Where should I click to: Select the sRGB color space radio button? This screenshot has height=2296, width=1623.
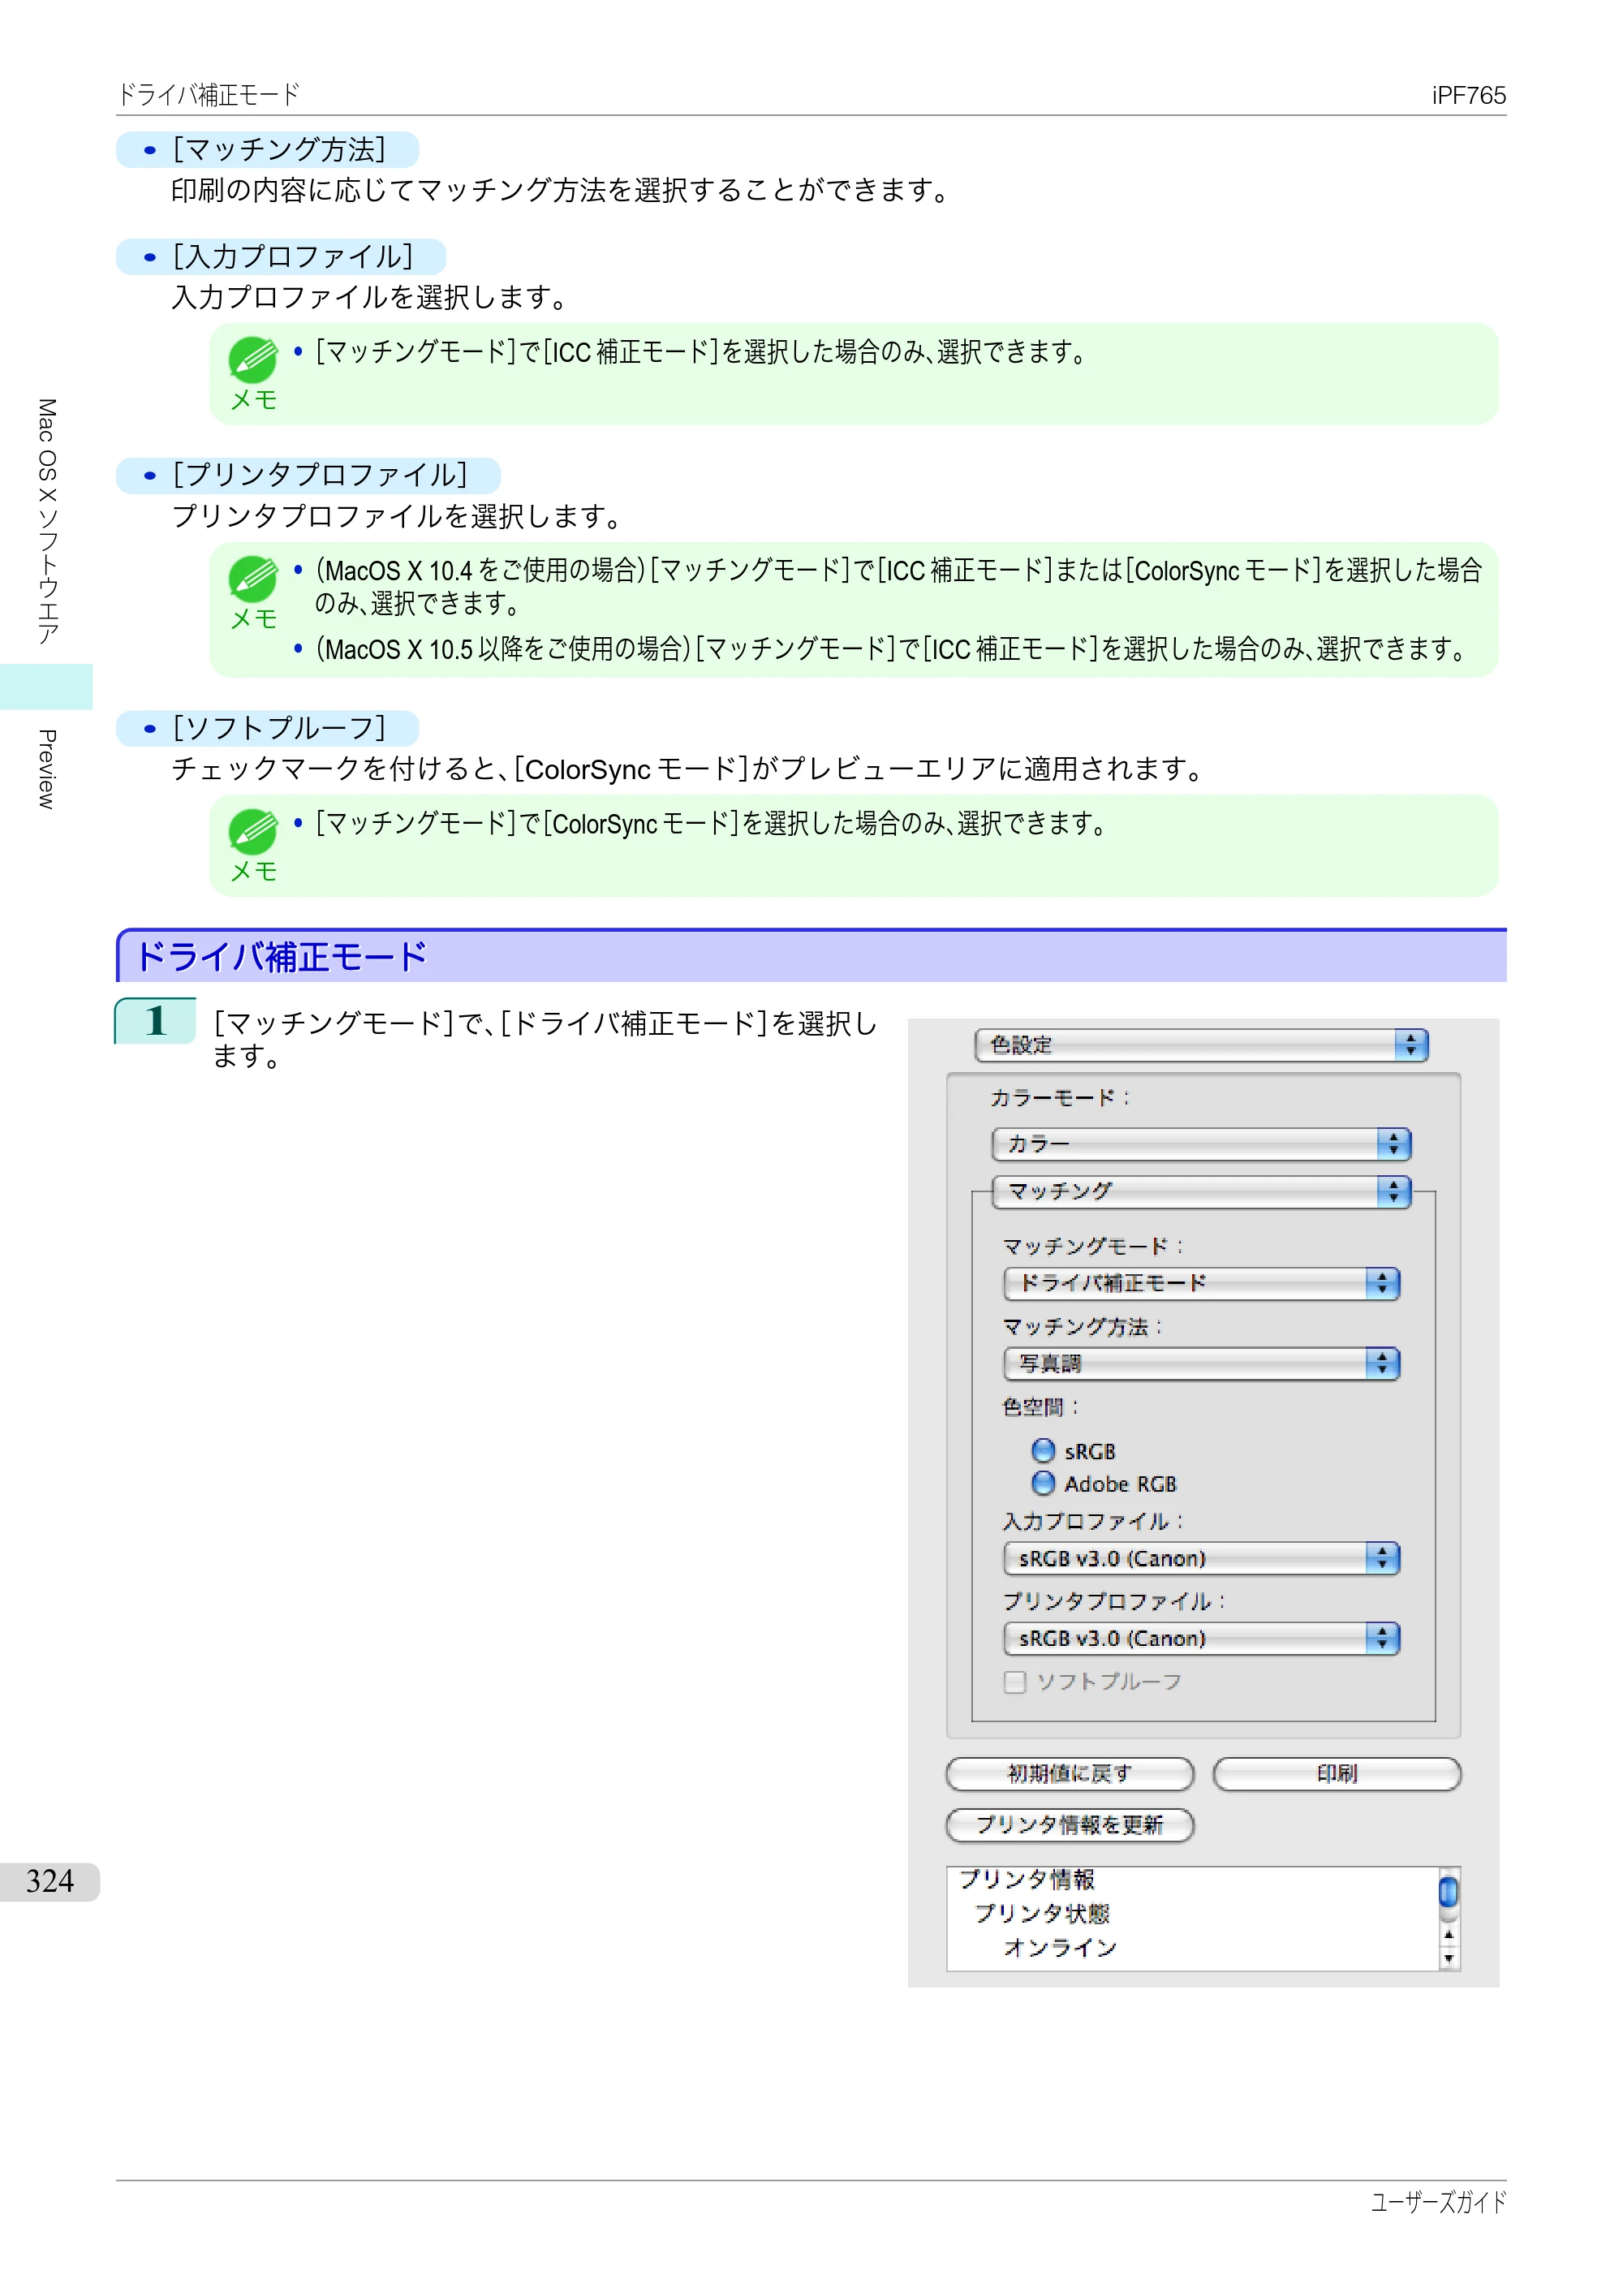point(1043,1451)
